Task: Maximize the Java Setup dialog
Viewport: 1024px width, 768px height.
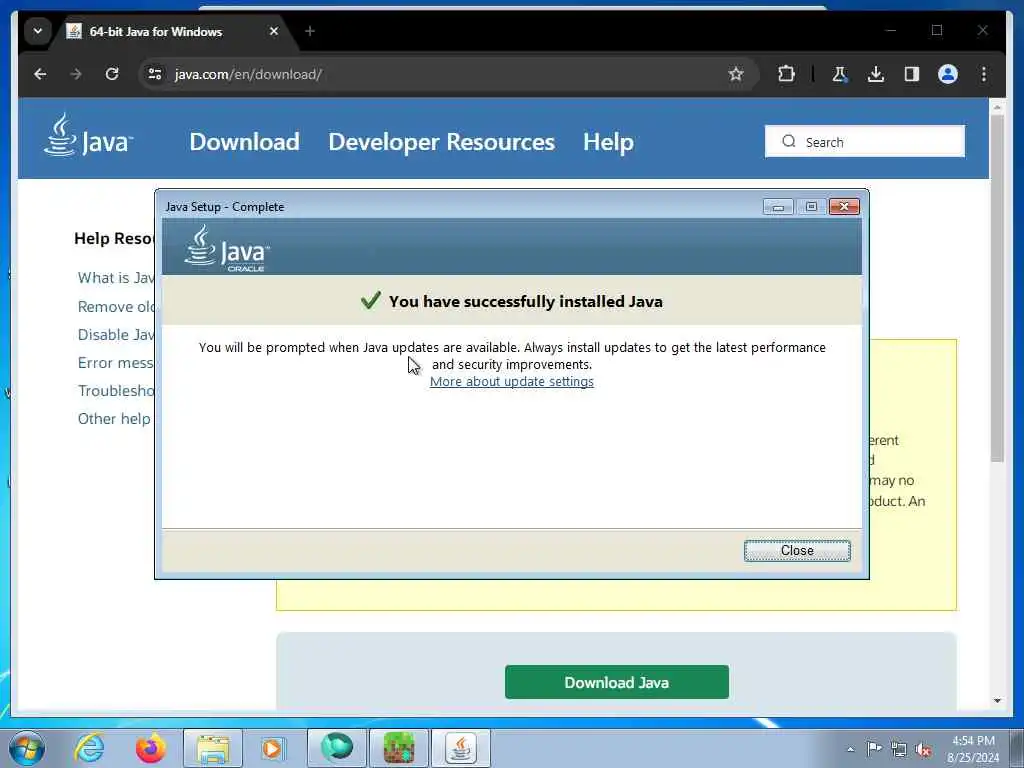Action: point(811,206)
